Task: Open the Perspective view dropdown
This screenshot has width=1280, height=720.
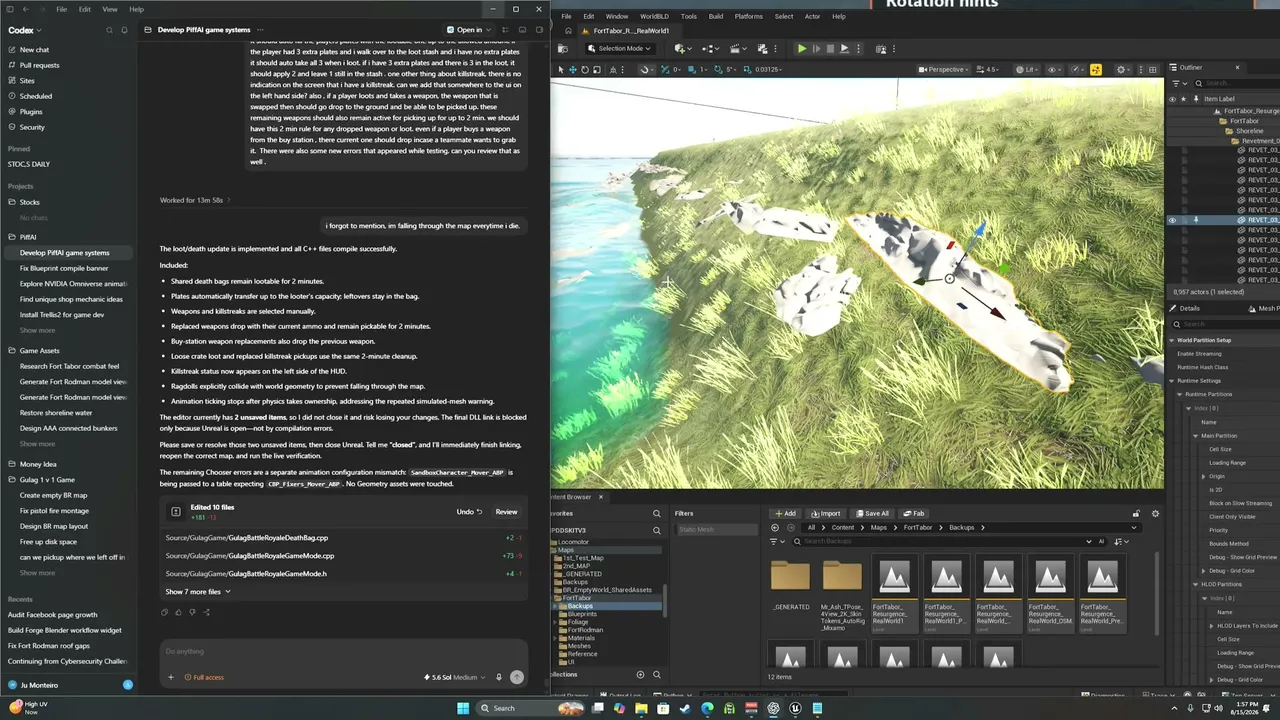Action: 943,70
